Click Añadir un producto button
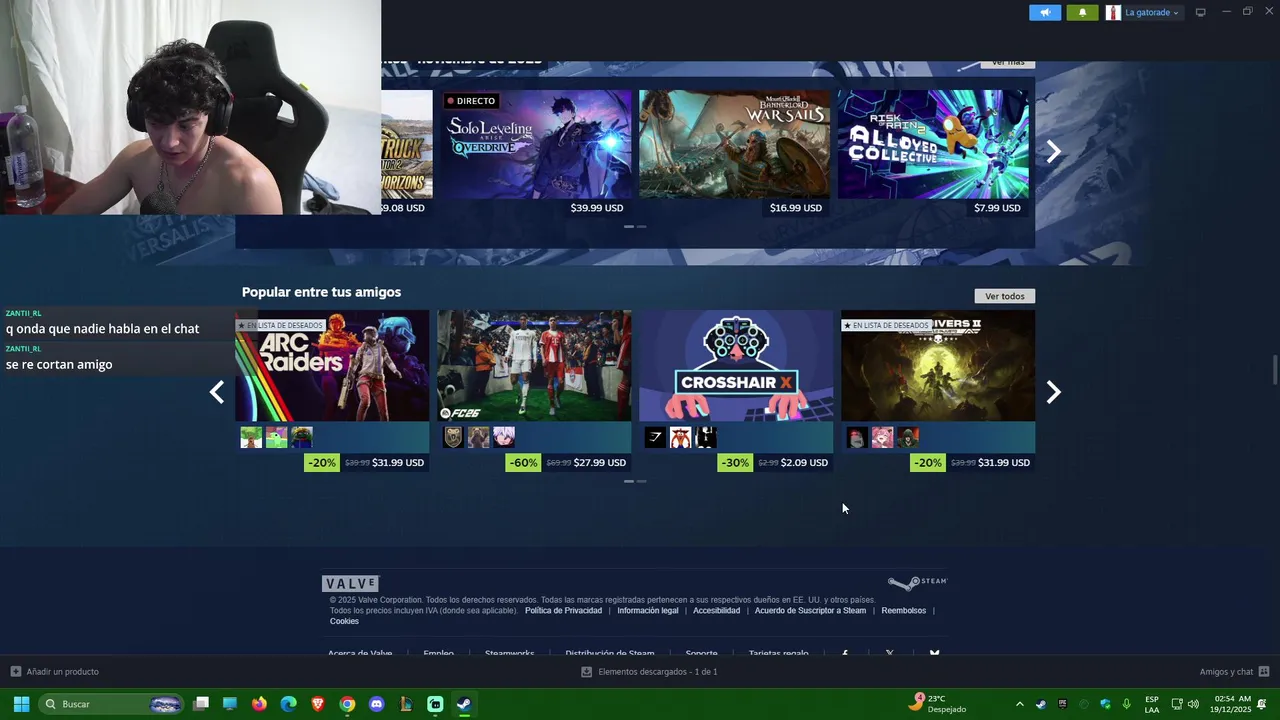The width and height of the screenshot is (1280, 720). coord(55,672)
